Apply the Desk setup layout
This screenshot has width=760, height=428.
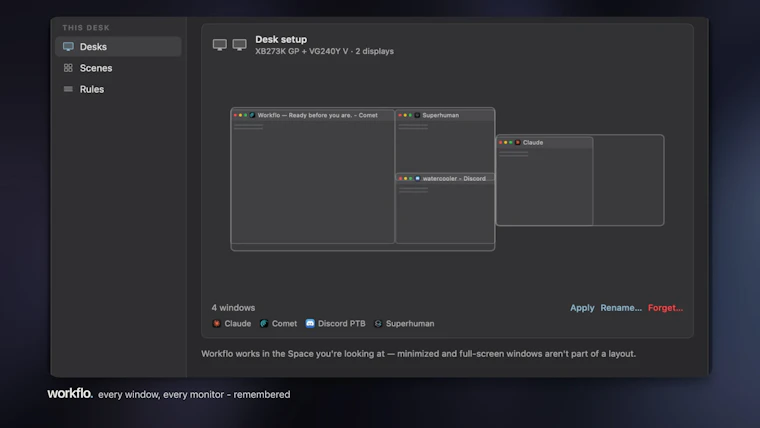(x=582, y=308)
